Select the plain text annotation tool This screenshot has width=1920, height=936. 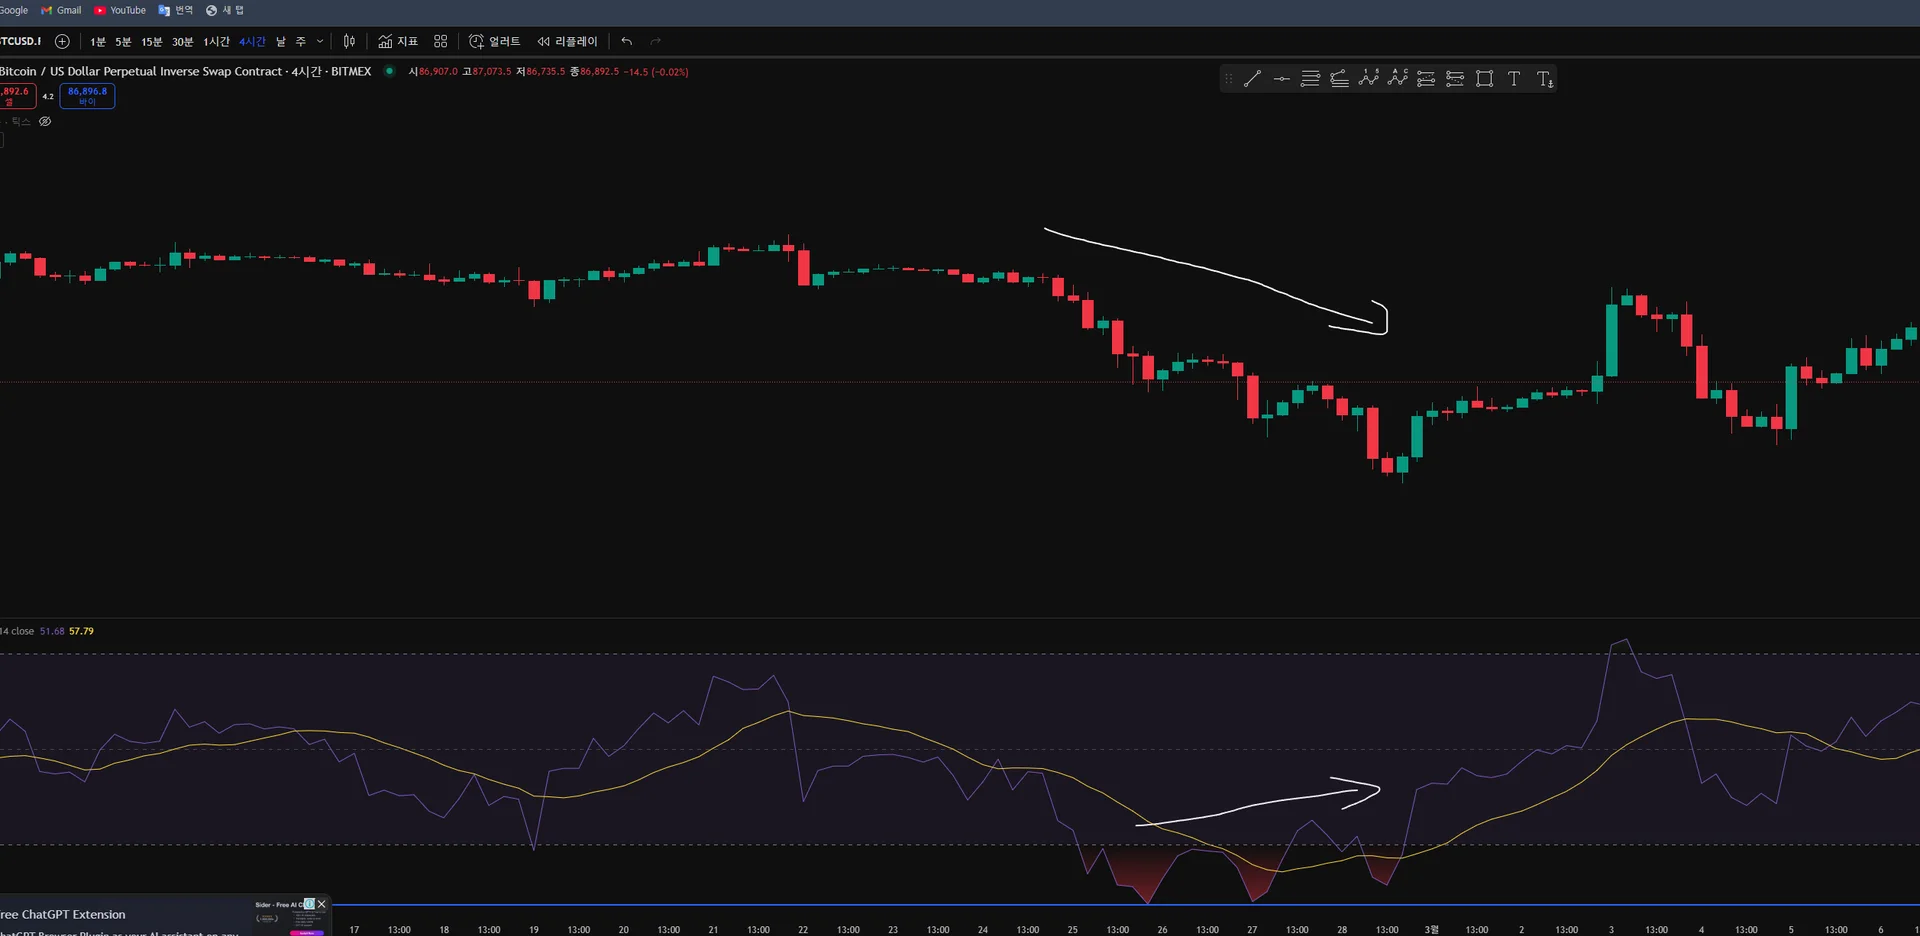pos(1514,79)
